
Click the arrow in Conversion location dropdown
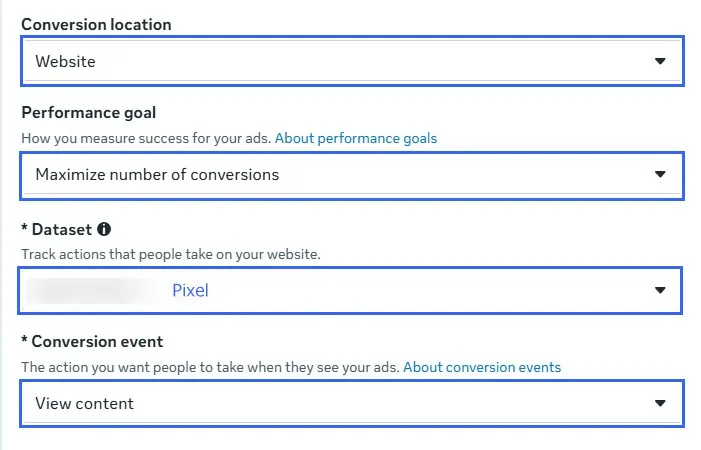660,61
